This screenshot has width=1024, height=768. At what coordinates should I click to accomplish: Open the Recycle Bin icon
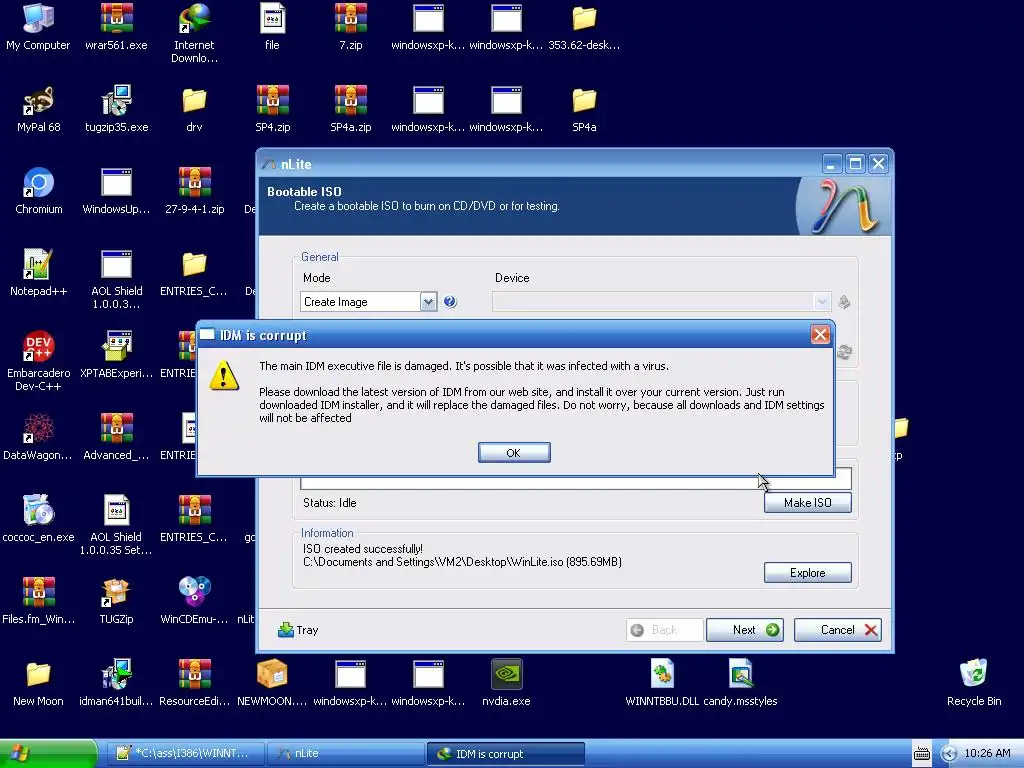974,684
